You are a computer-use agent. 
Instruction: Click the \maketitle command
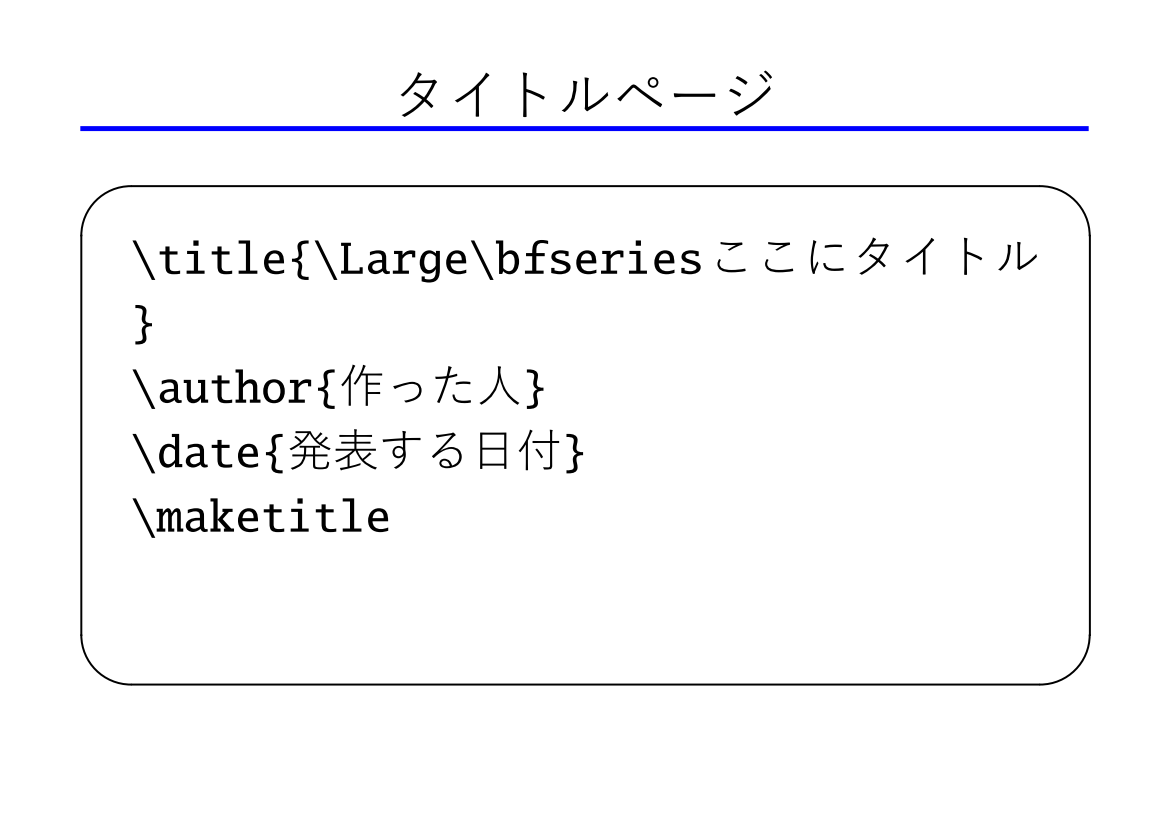[261, 517]
